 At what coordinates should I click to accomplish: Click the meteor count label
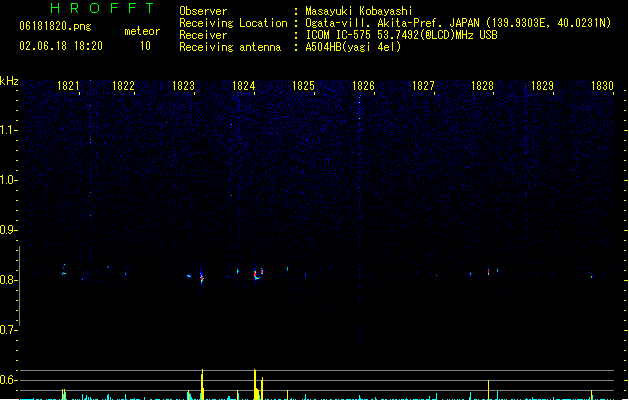coord(142,31)
